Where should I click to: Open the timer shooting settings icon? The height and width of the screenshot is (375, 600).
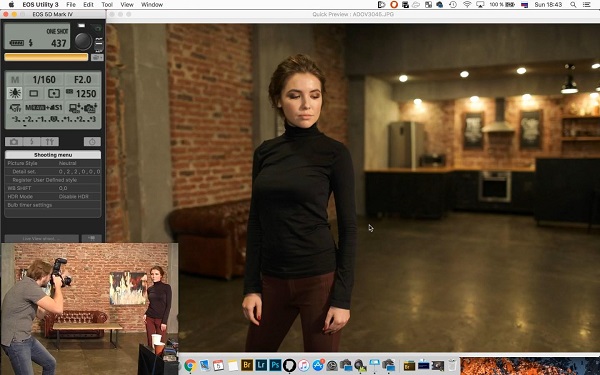tap(92, 142)
